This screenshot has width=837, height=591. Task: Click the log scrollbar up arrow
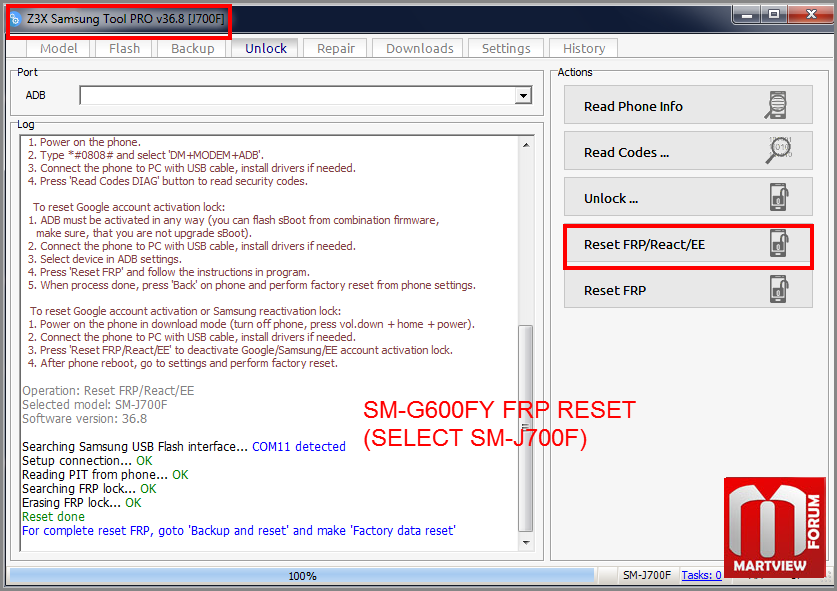click(x=526, y=145)
